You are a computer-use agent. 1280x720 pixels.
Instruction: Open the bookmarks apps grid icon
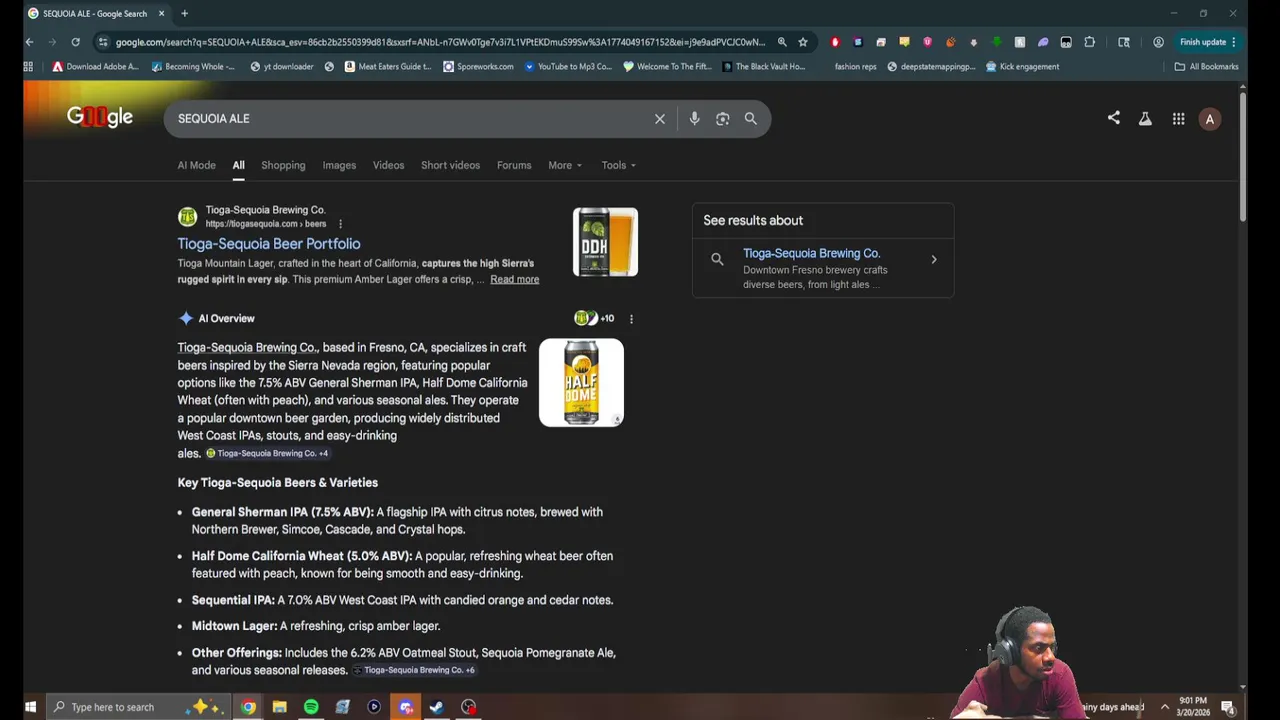click(28, 67)
